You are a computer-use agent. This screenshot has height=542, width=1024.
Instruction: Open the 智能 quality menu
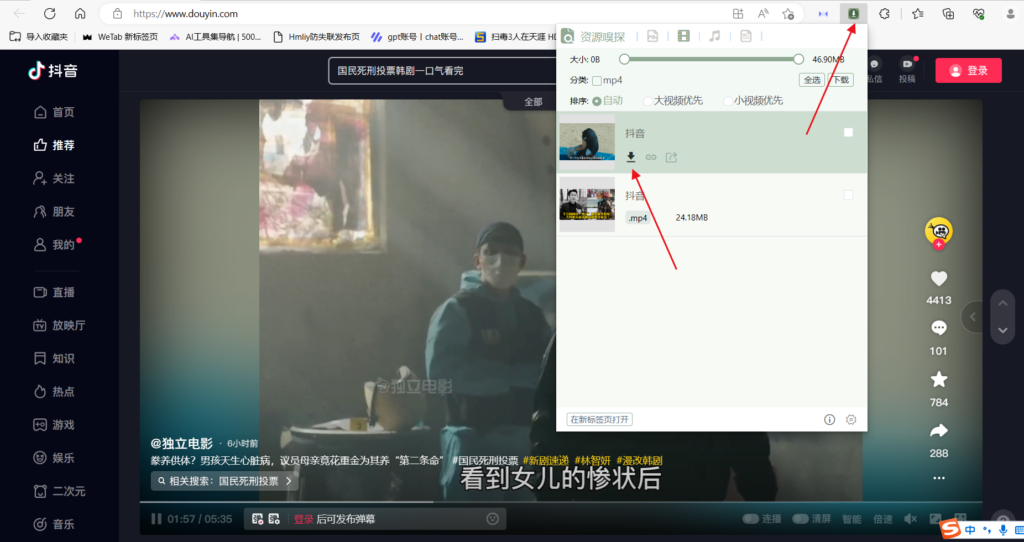click(x=852, y=518)
